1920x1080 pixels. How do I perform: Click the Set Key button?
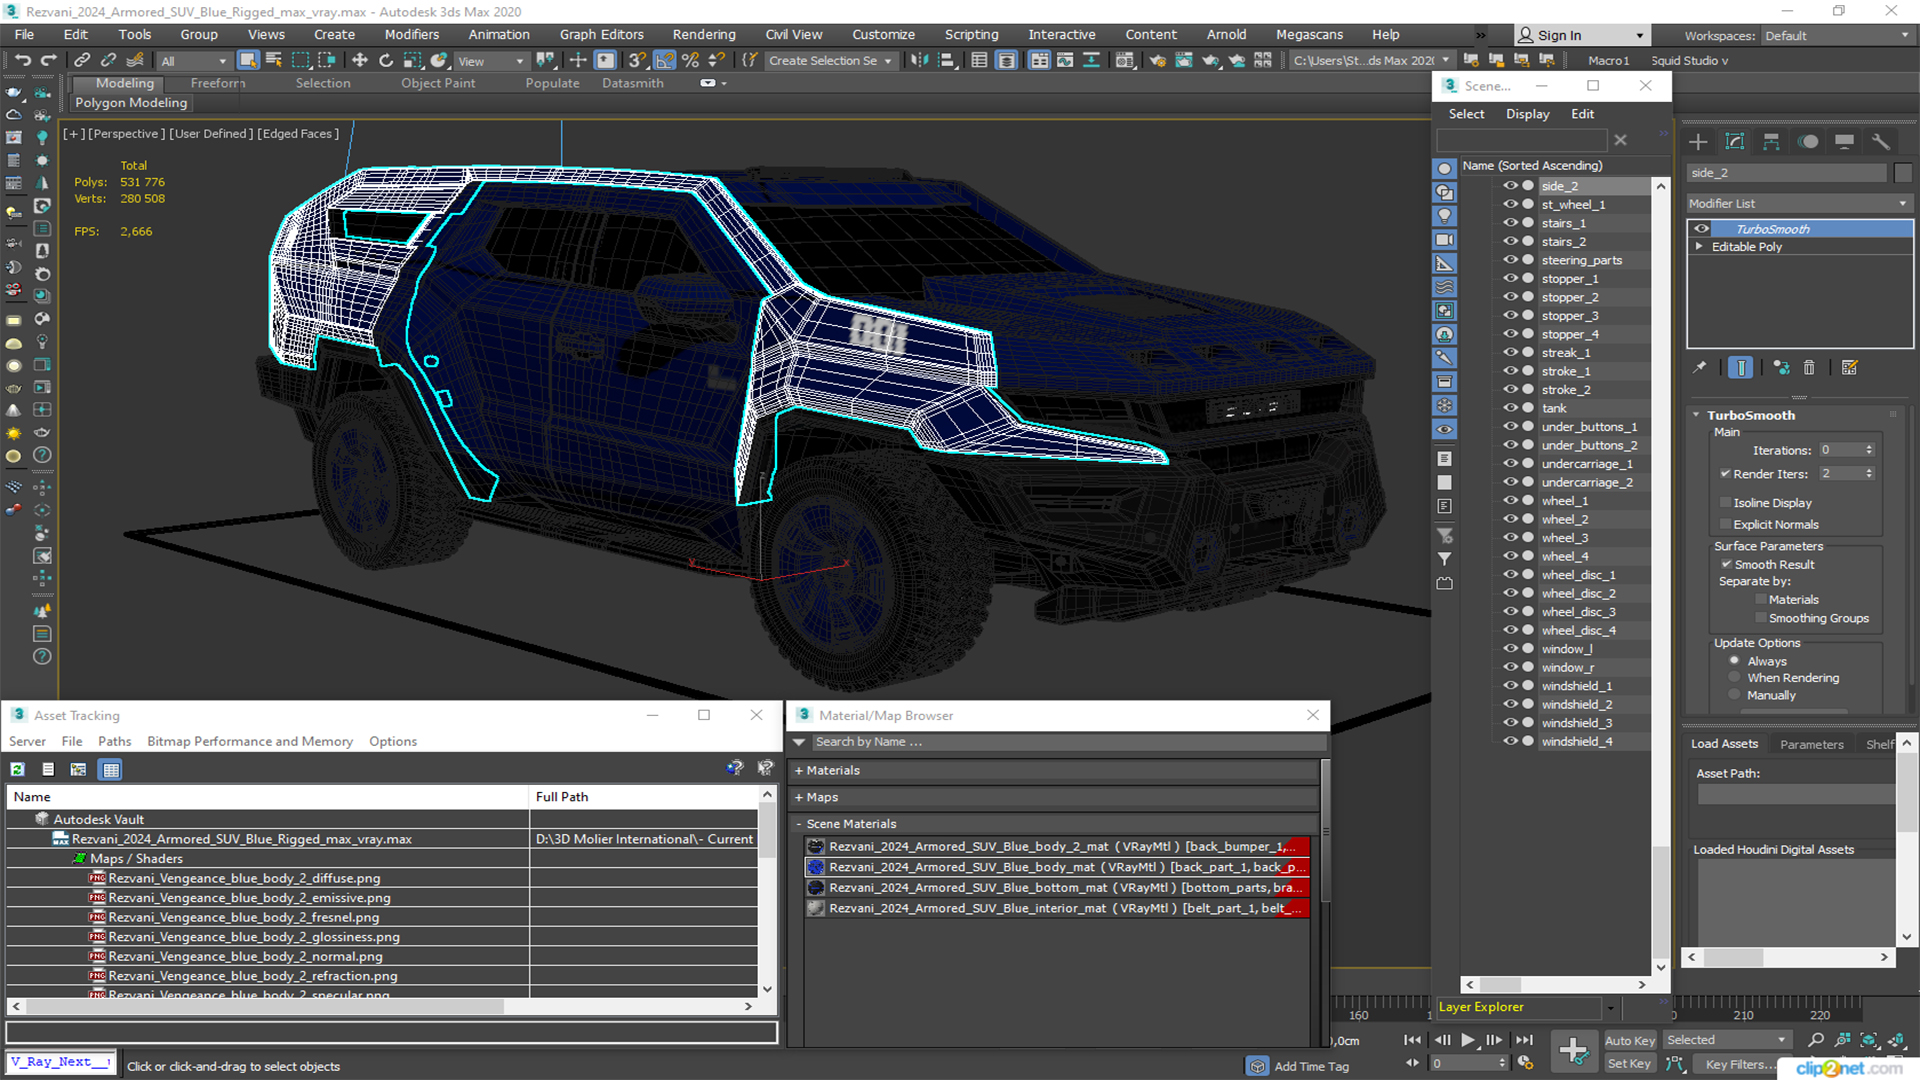[x=1629, y=1064]
